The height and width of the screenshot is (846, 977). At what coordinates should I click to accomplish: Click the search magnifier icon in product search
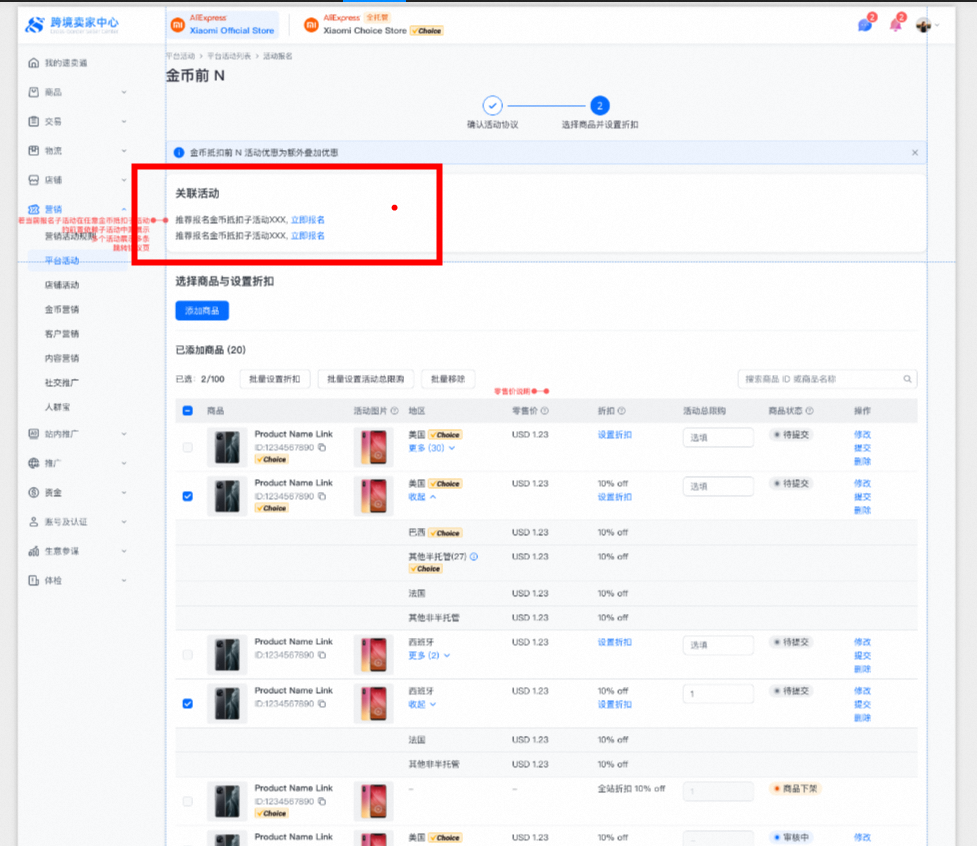907,379
